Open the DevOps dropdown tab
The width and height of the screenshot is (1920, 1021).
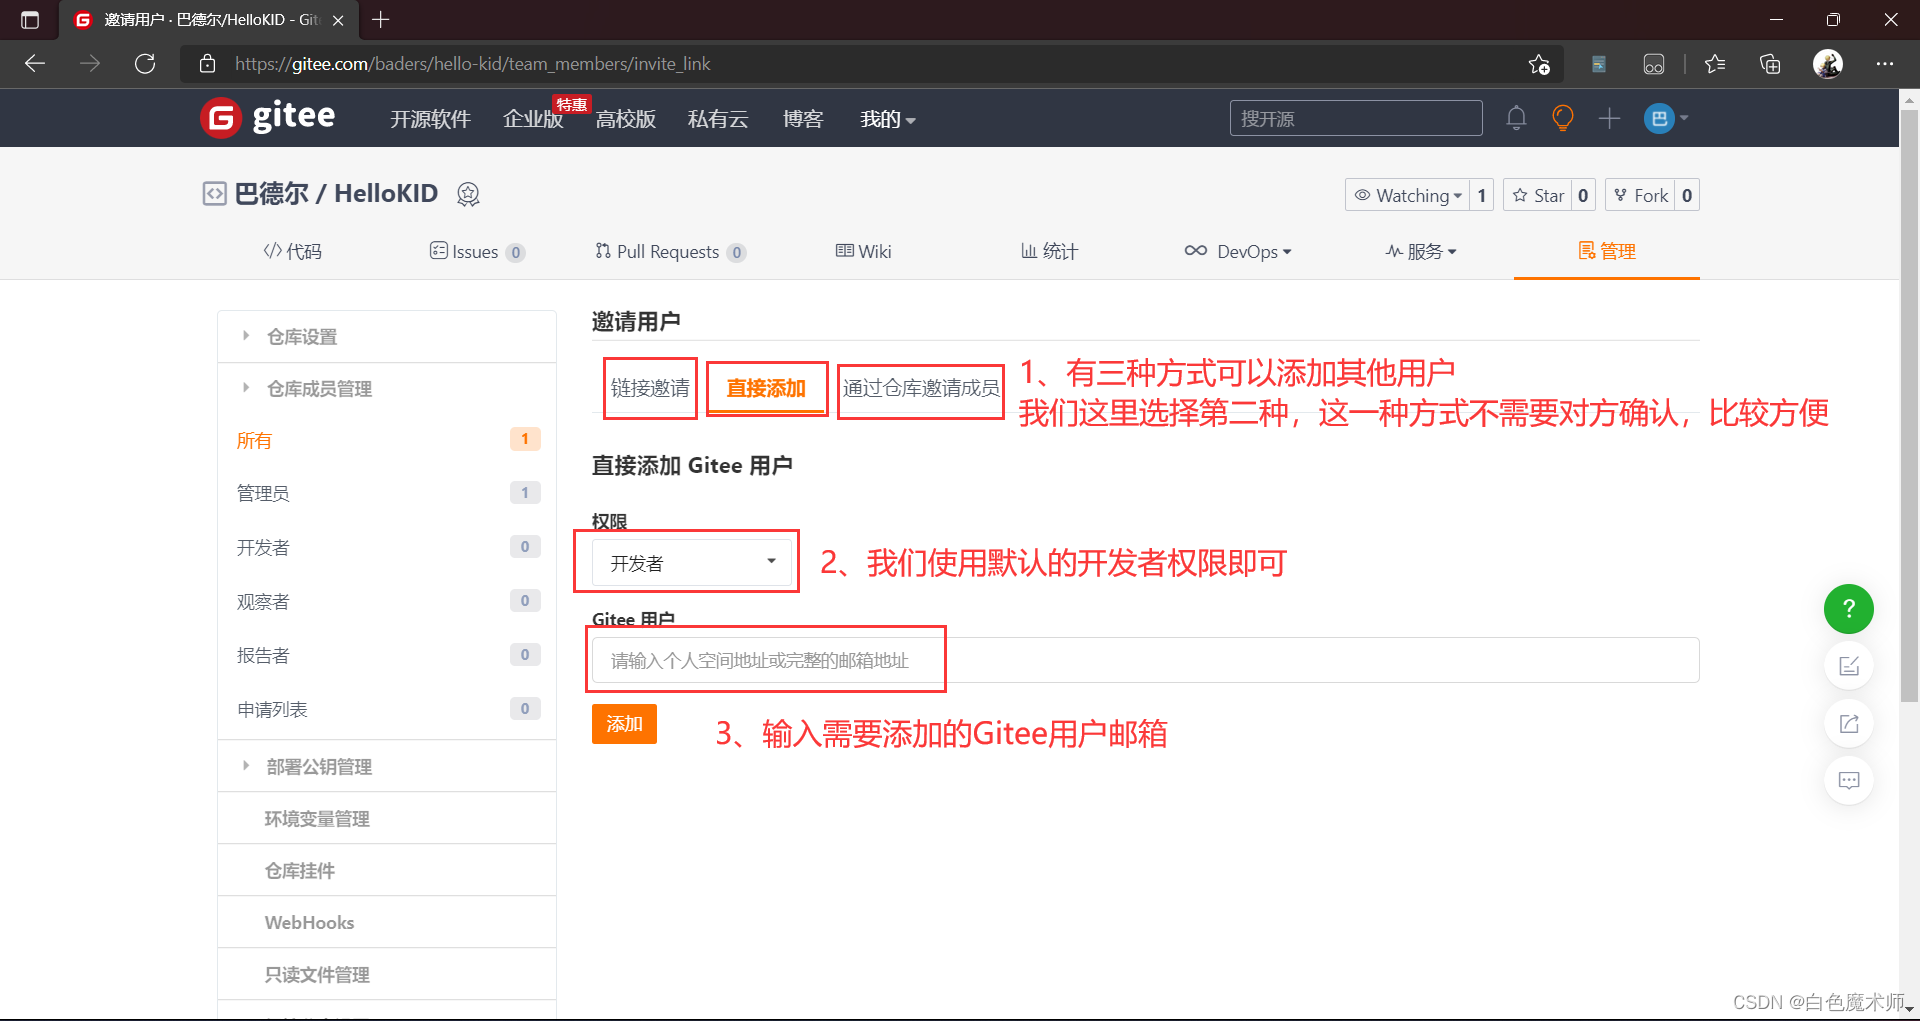(1238, 252)
